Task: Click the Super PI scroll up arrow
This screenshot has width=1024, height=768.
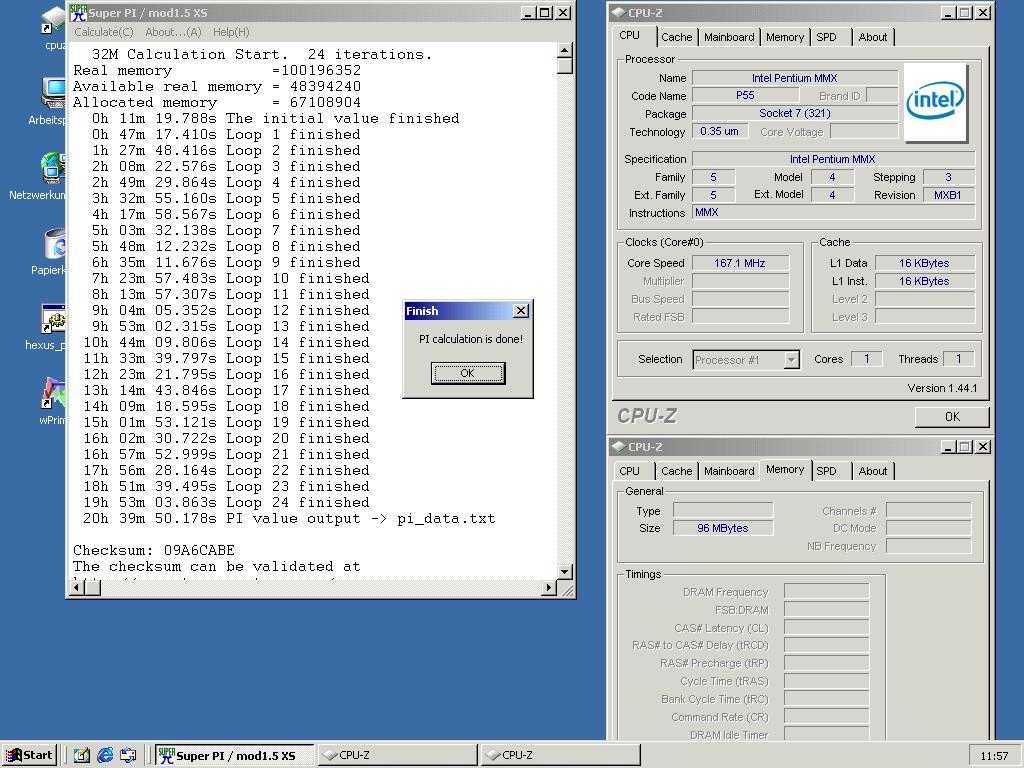Action: pyautogui.click(x=565, y=51)
